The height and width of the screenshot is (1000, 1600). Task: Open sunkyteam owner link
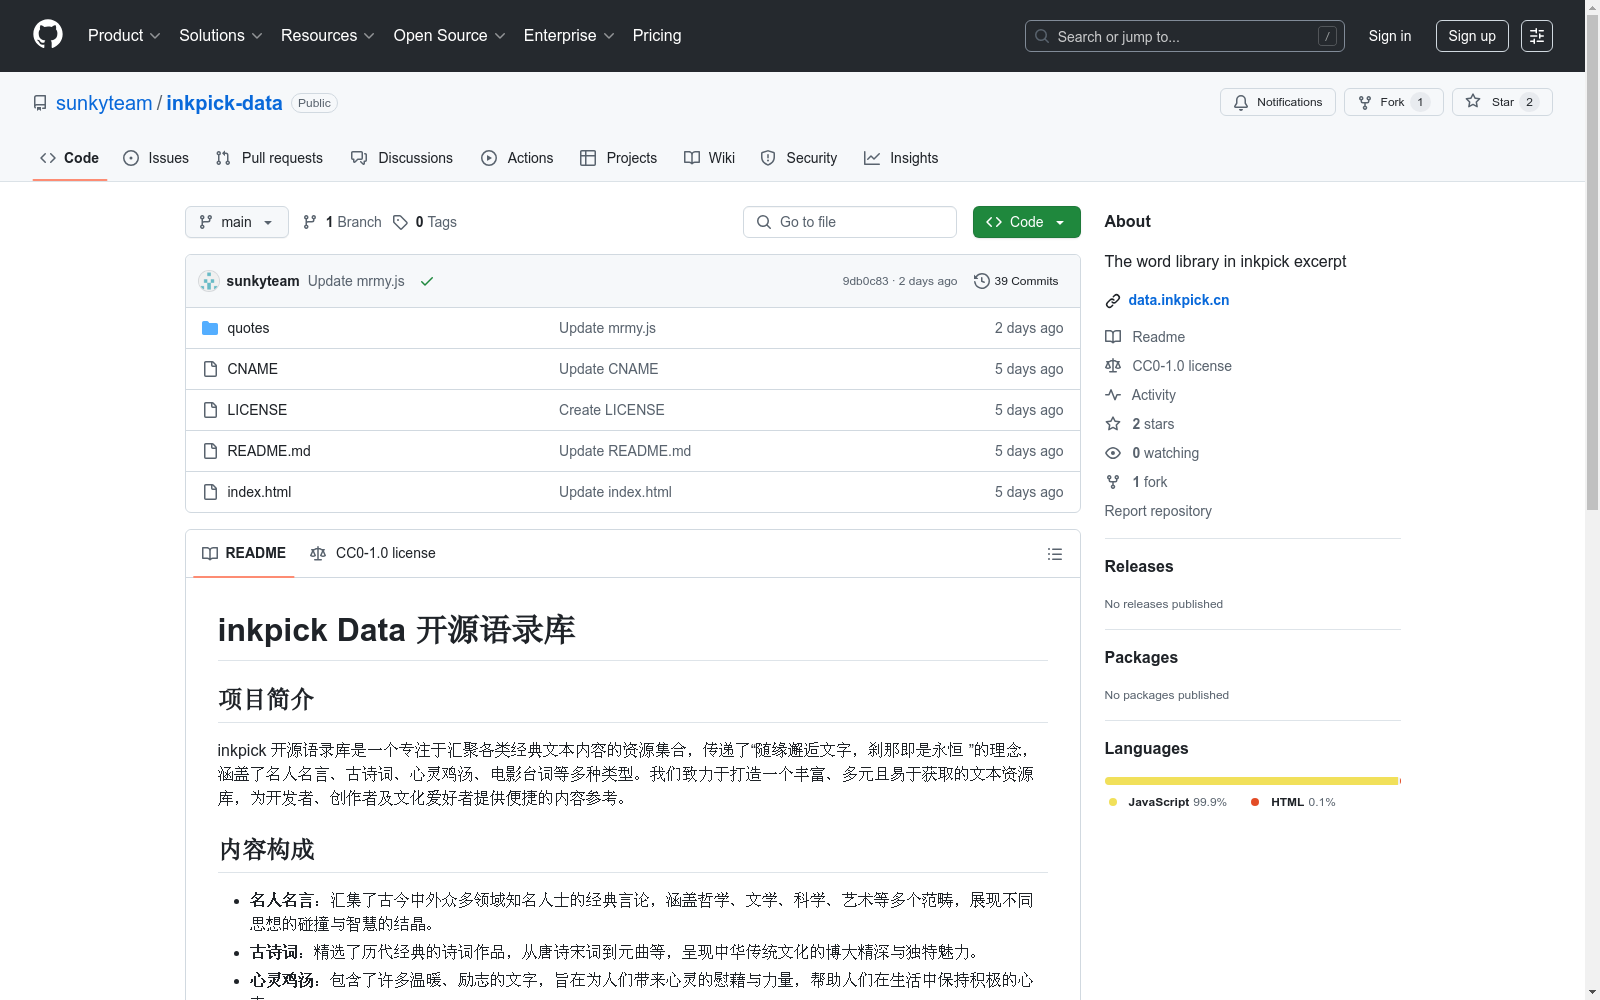[x=104, y=103]
